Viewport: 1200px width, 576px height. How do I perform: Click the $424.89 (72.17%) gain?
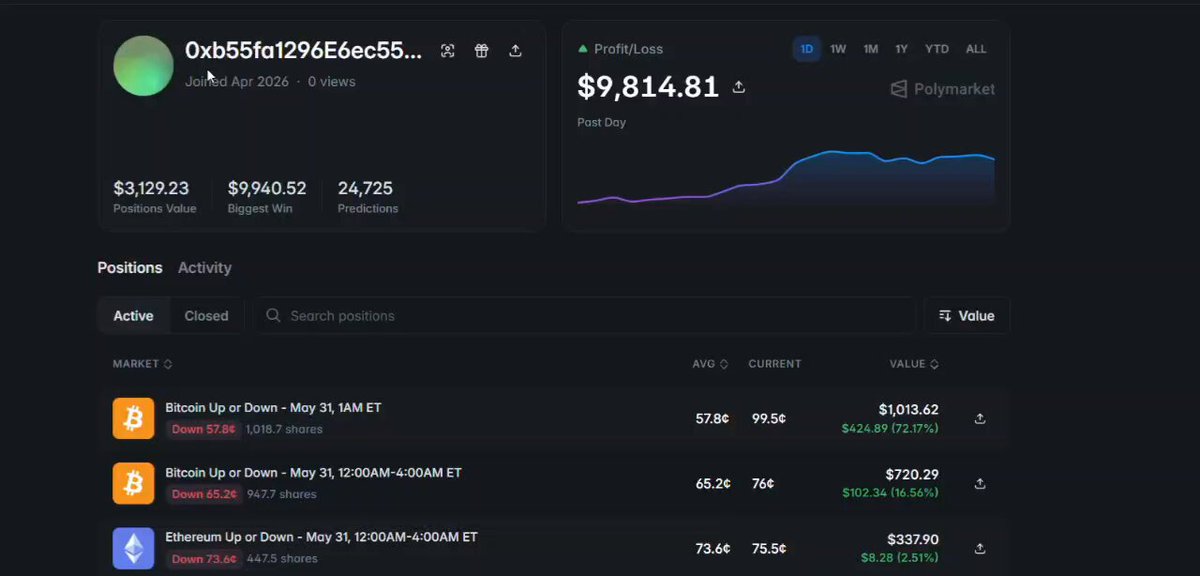point(890,429)
